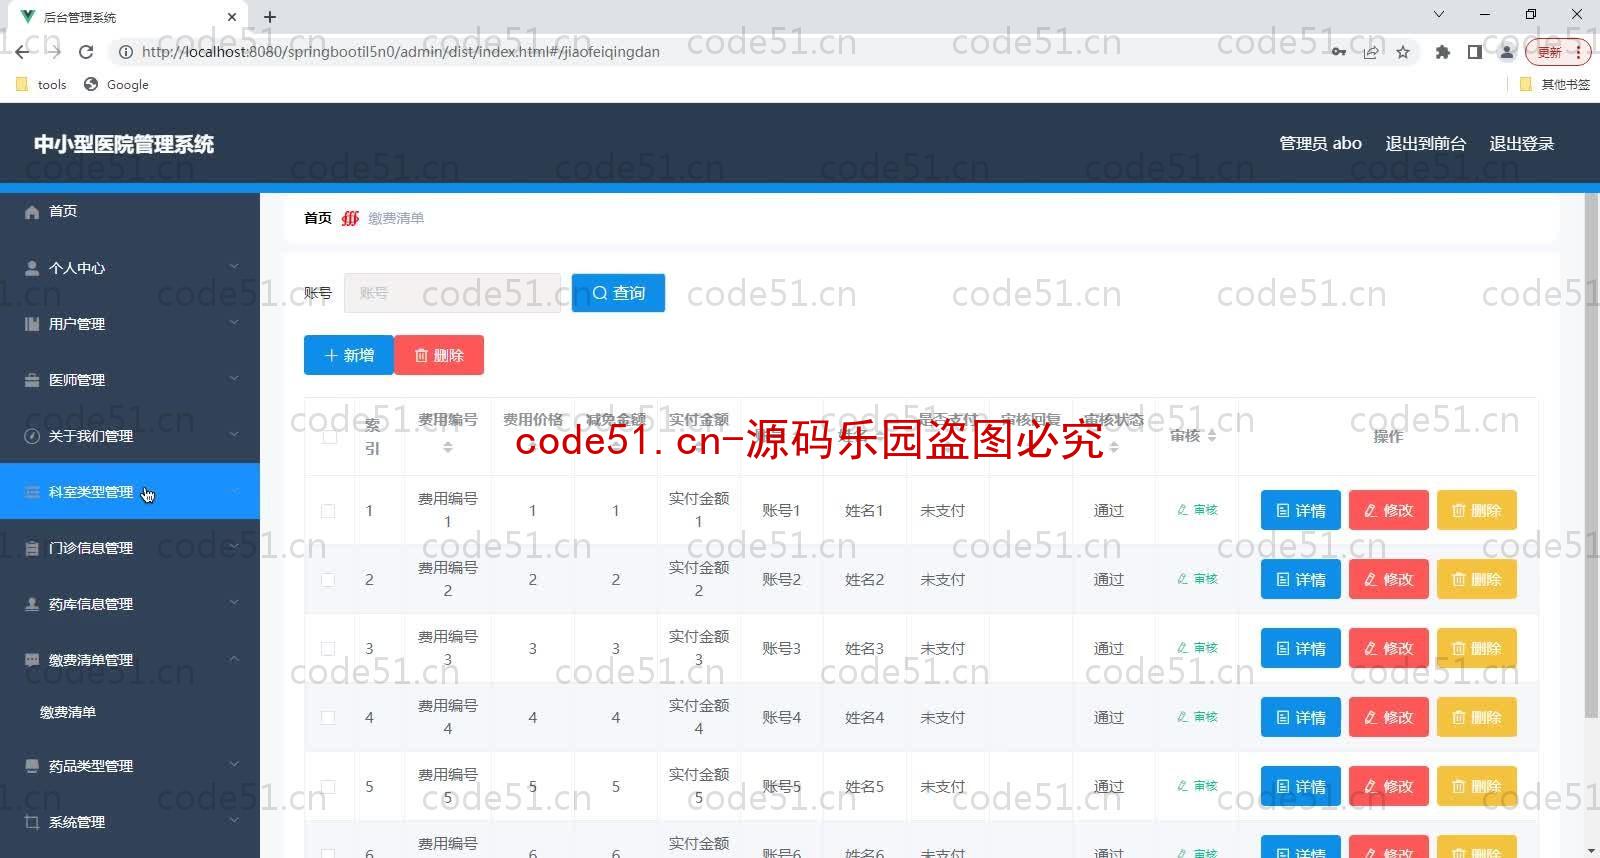This screenshot has width=1600, height=858.
Task: Click the 查询 search button
Action: coord(618,293)
